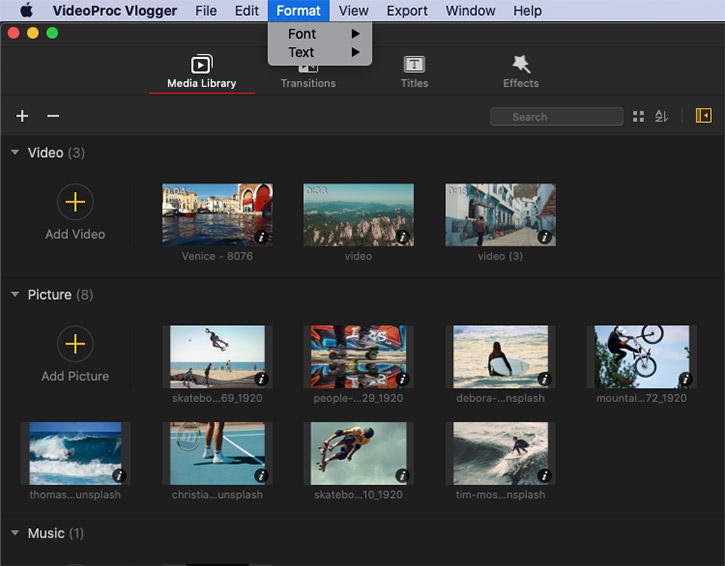Switch to grid view icon
725x566 pixels.
(639, 117)
